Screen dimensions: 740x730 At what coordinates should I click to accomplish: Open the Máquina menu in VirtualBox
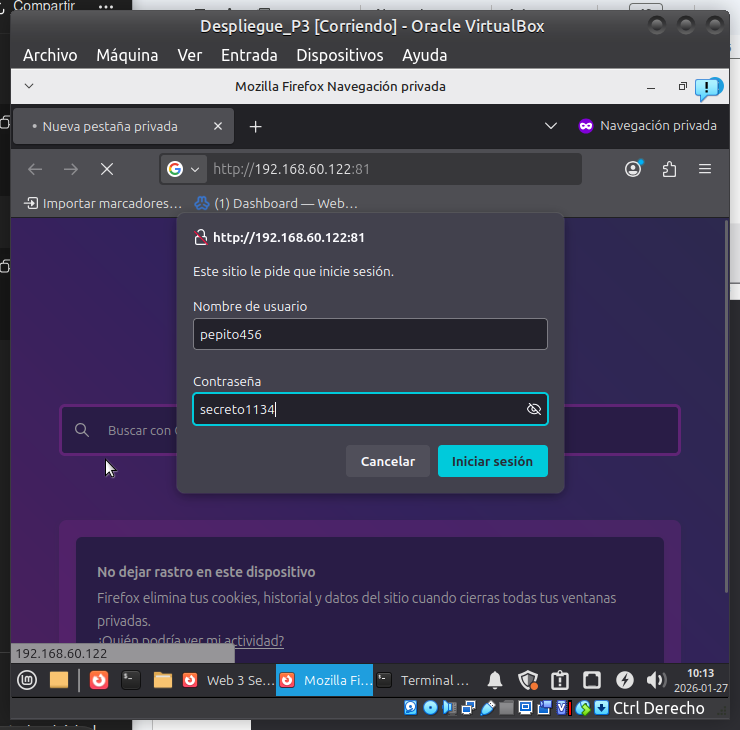coord(127,55)
